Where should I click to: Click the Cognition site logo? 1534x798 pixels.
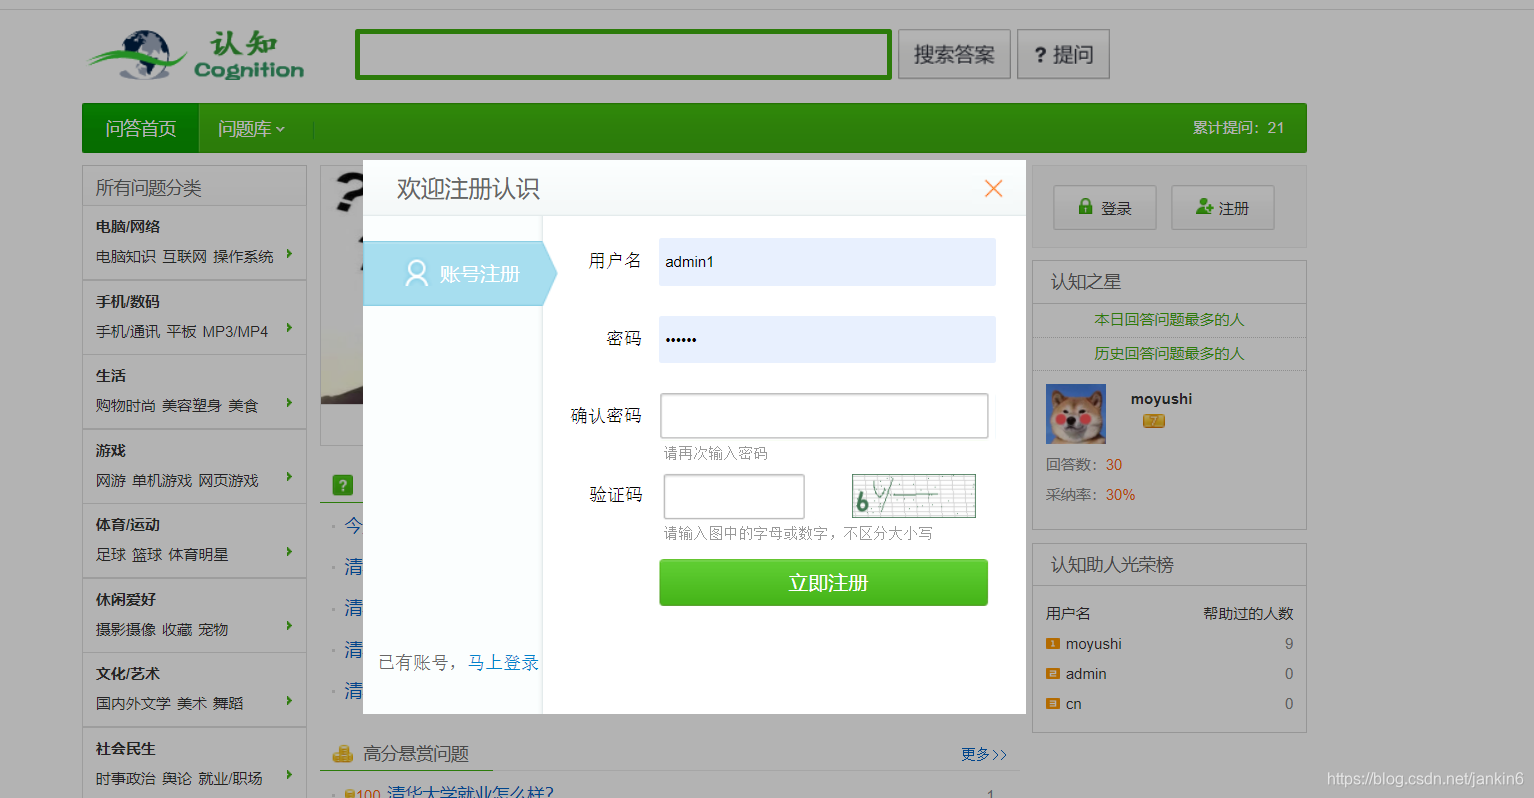click(195, 54)
